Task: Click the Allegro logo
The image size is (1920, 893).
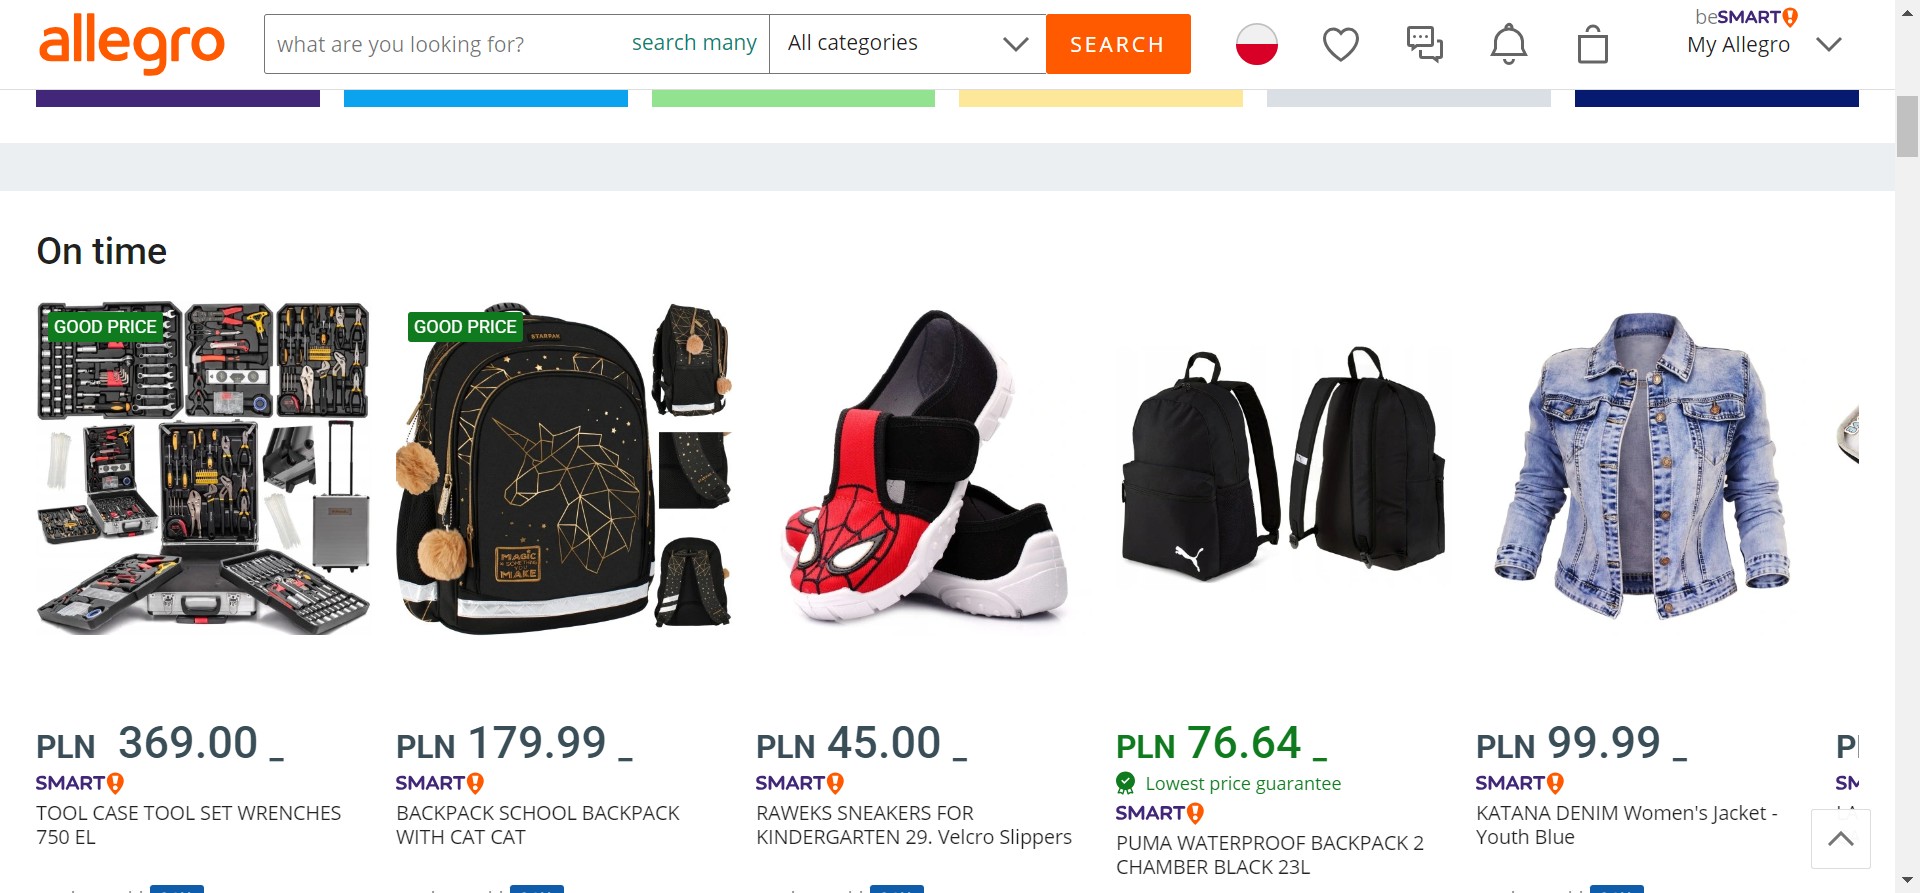Action: [132, 44]
